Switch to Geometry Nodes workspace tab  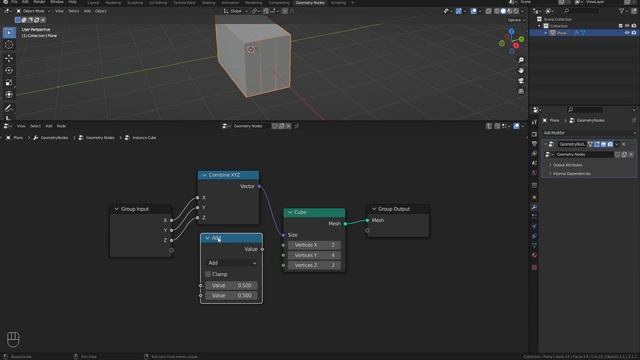click(310, 2)
